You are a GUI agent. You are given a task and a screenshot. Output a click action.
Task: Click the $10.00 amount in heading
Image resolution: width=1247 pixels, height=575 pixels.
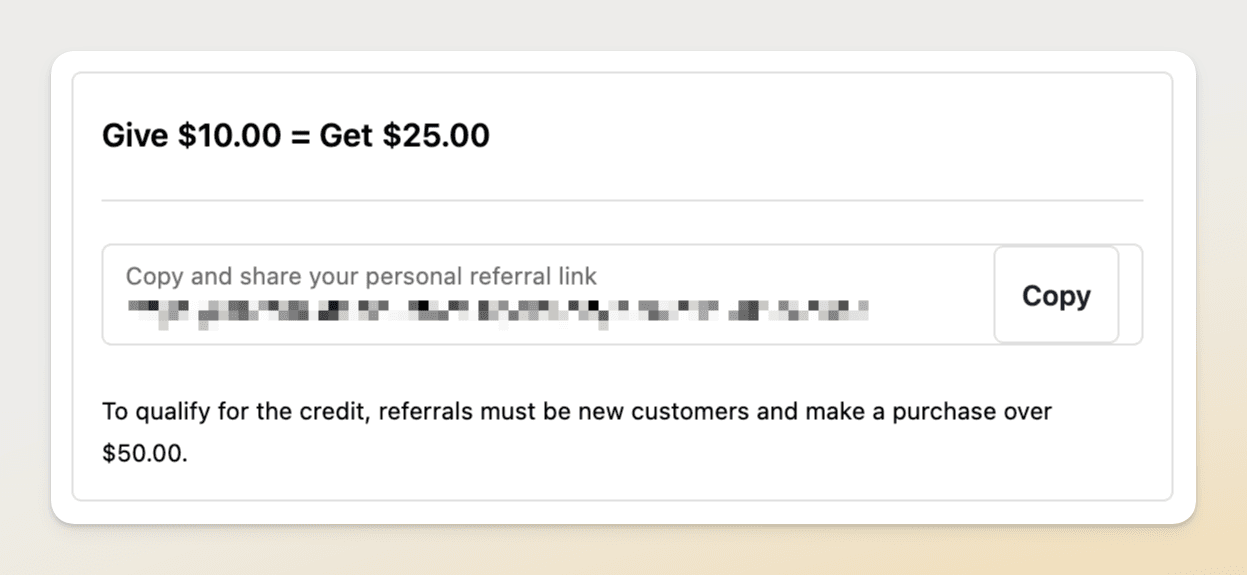point(229,135)
